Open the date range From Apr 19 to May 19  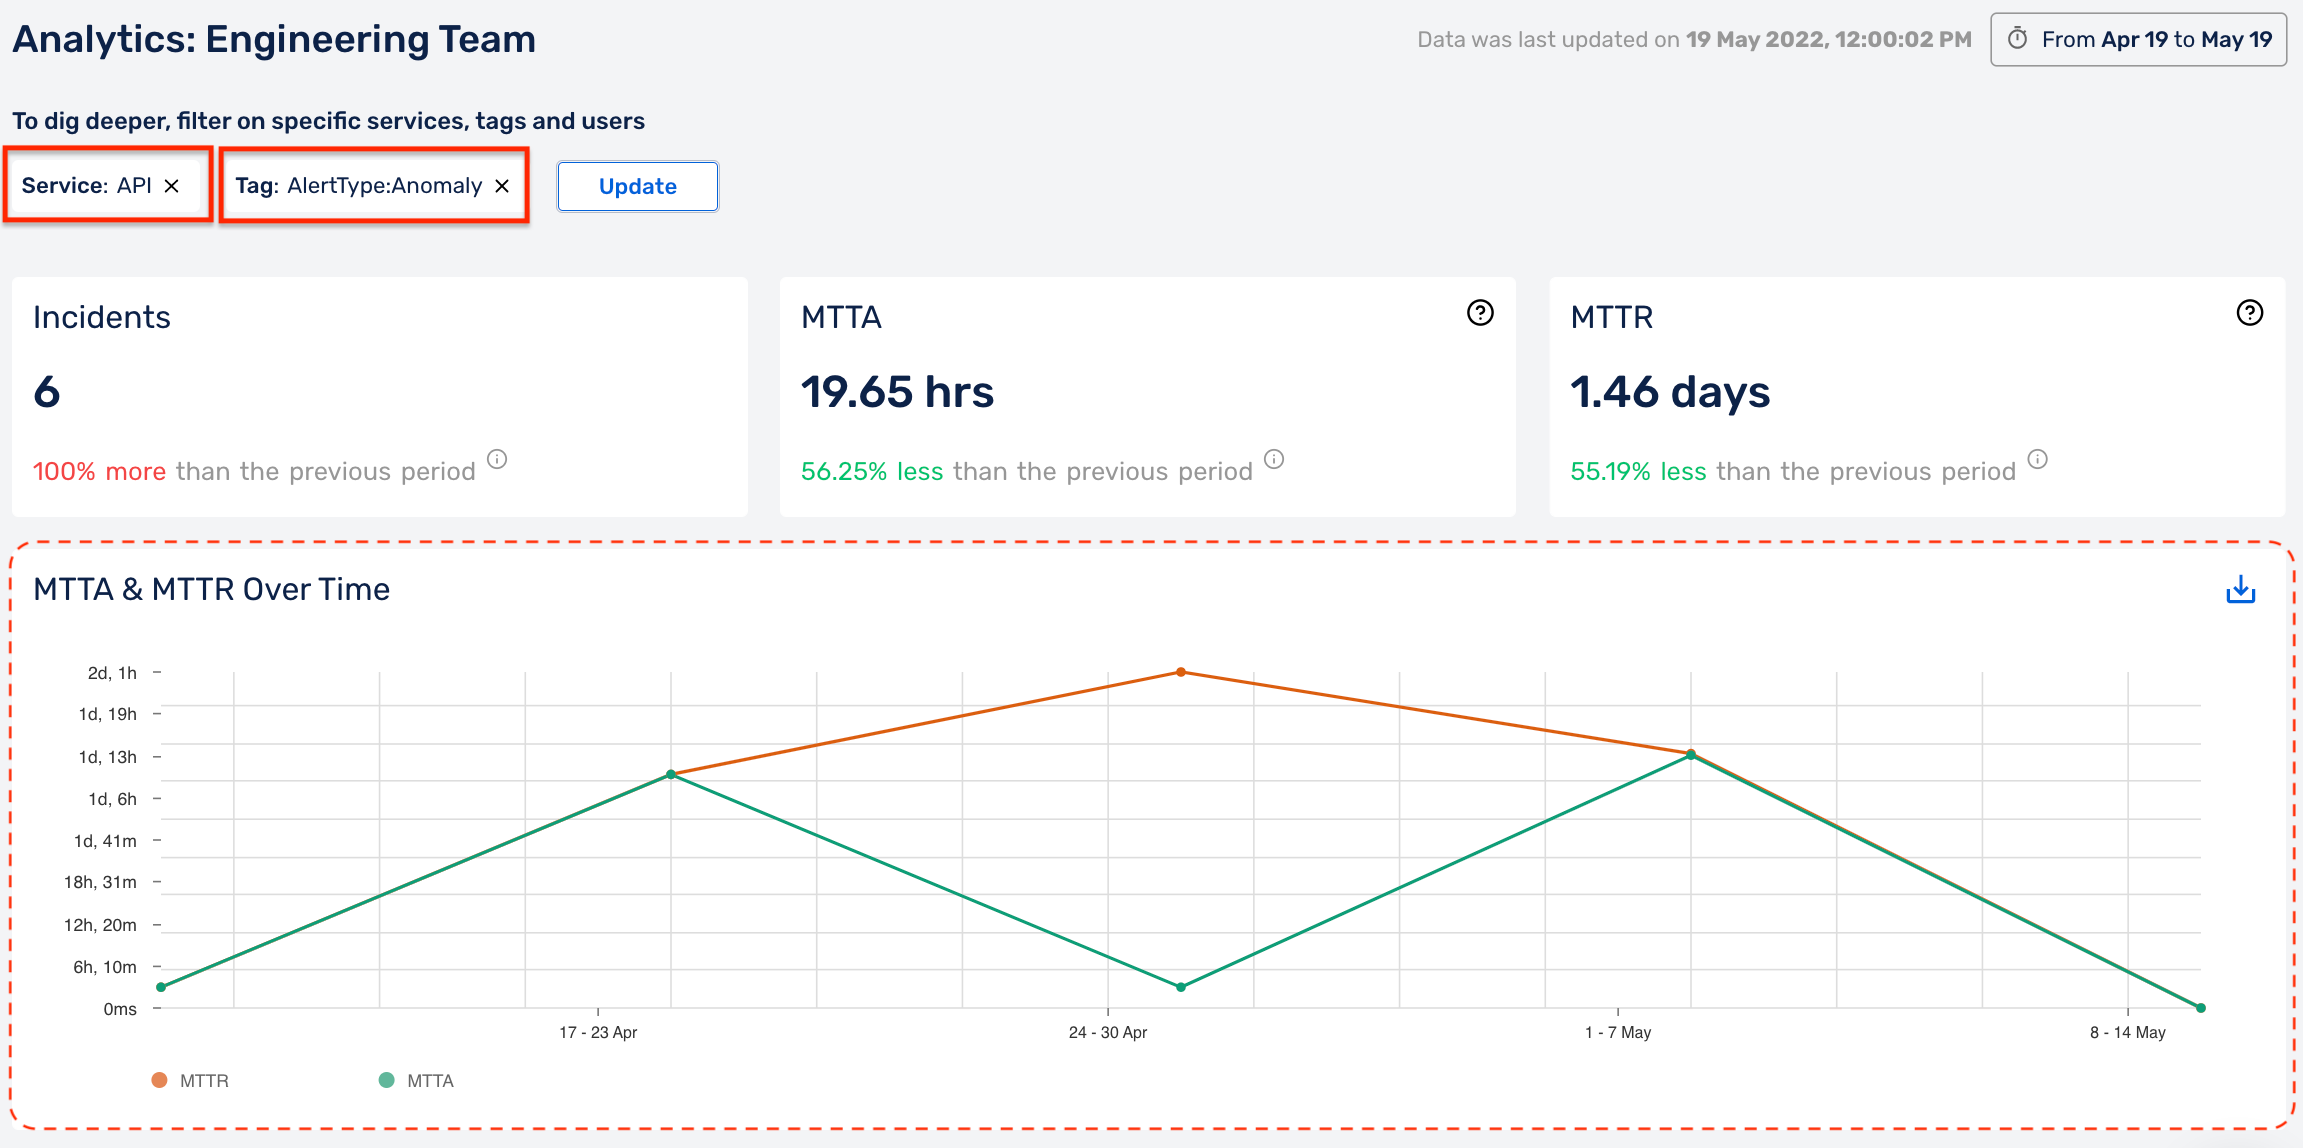coord(2138,39)
